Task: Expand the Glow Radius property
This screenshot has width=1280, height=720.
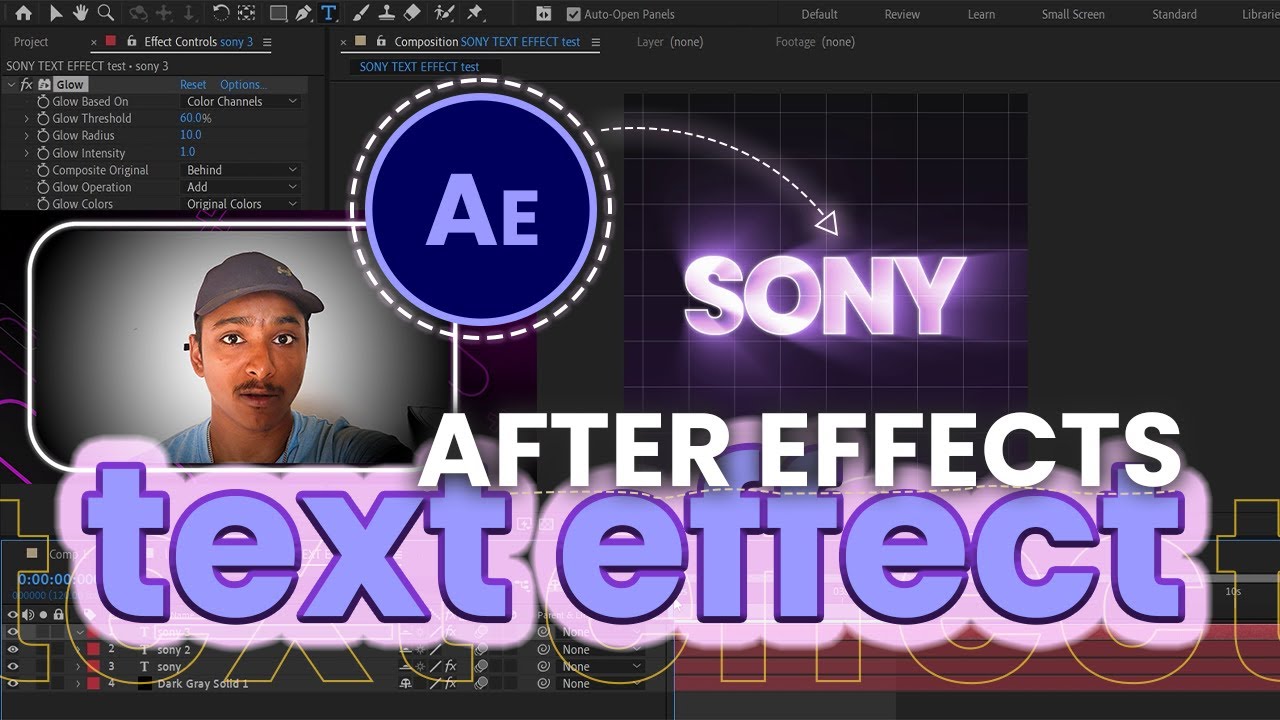Action: [27, 136]
